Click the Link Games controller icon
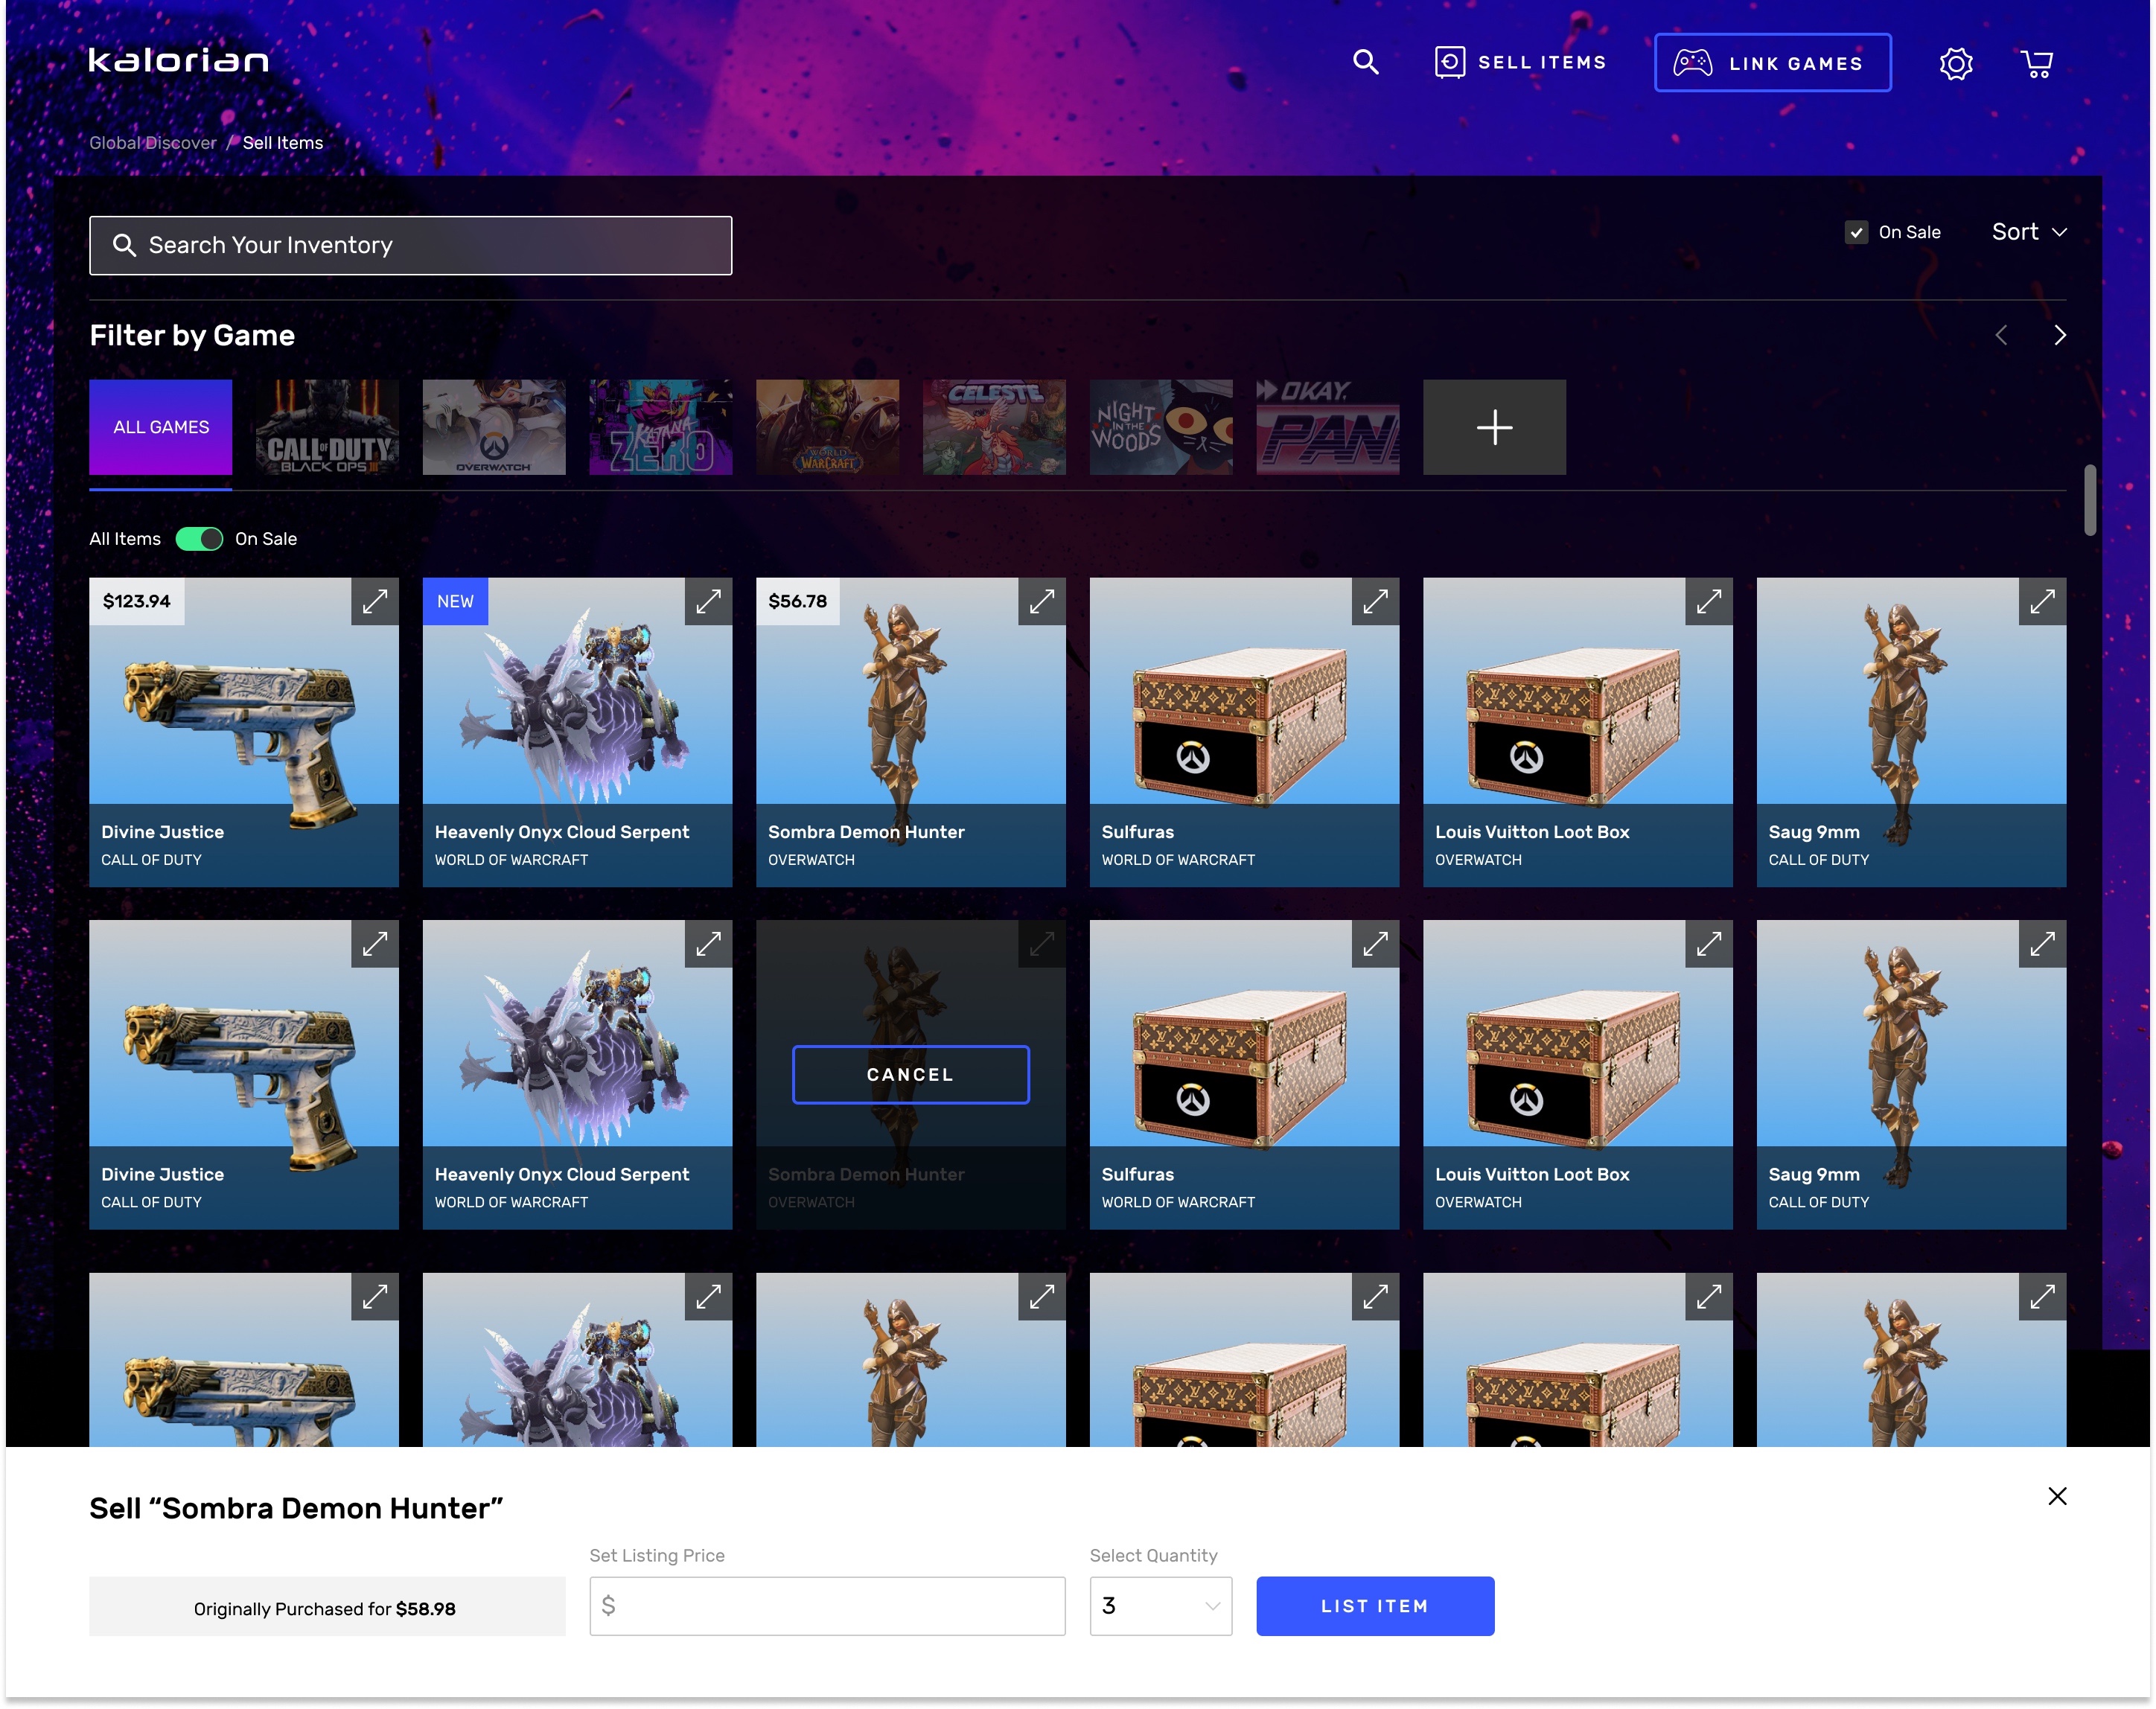This screenshot has height=1709, width=2156. coord(1692,62)
